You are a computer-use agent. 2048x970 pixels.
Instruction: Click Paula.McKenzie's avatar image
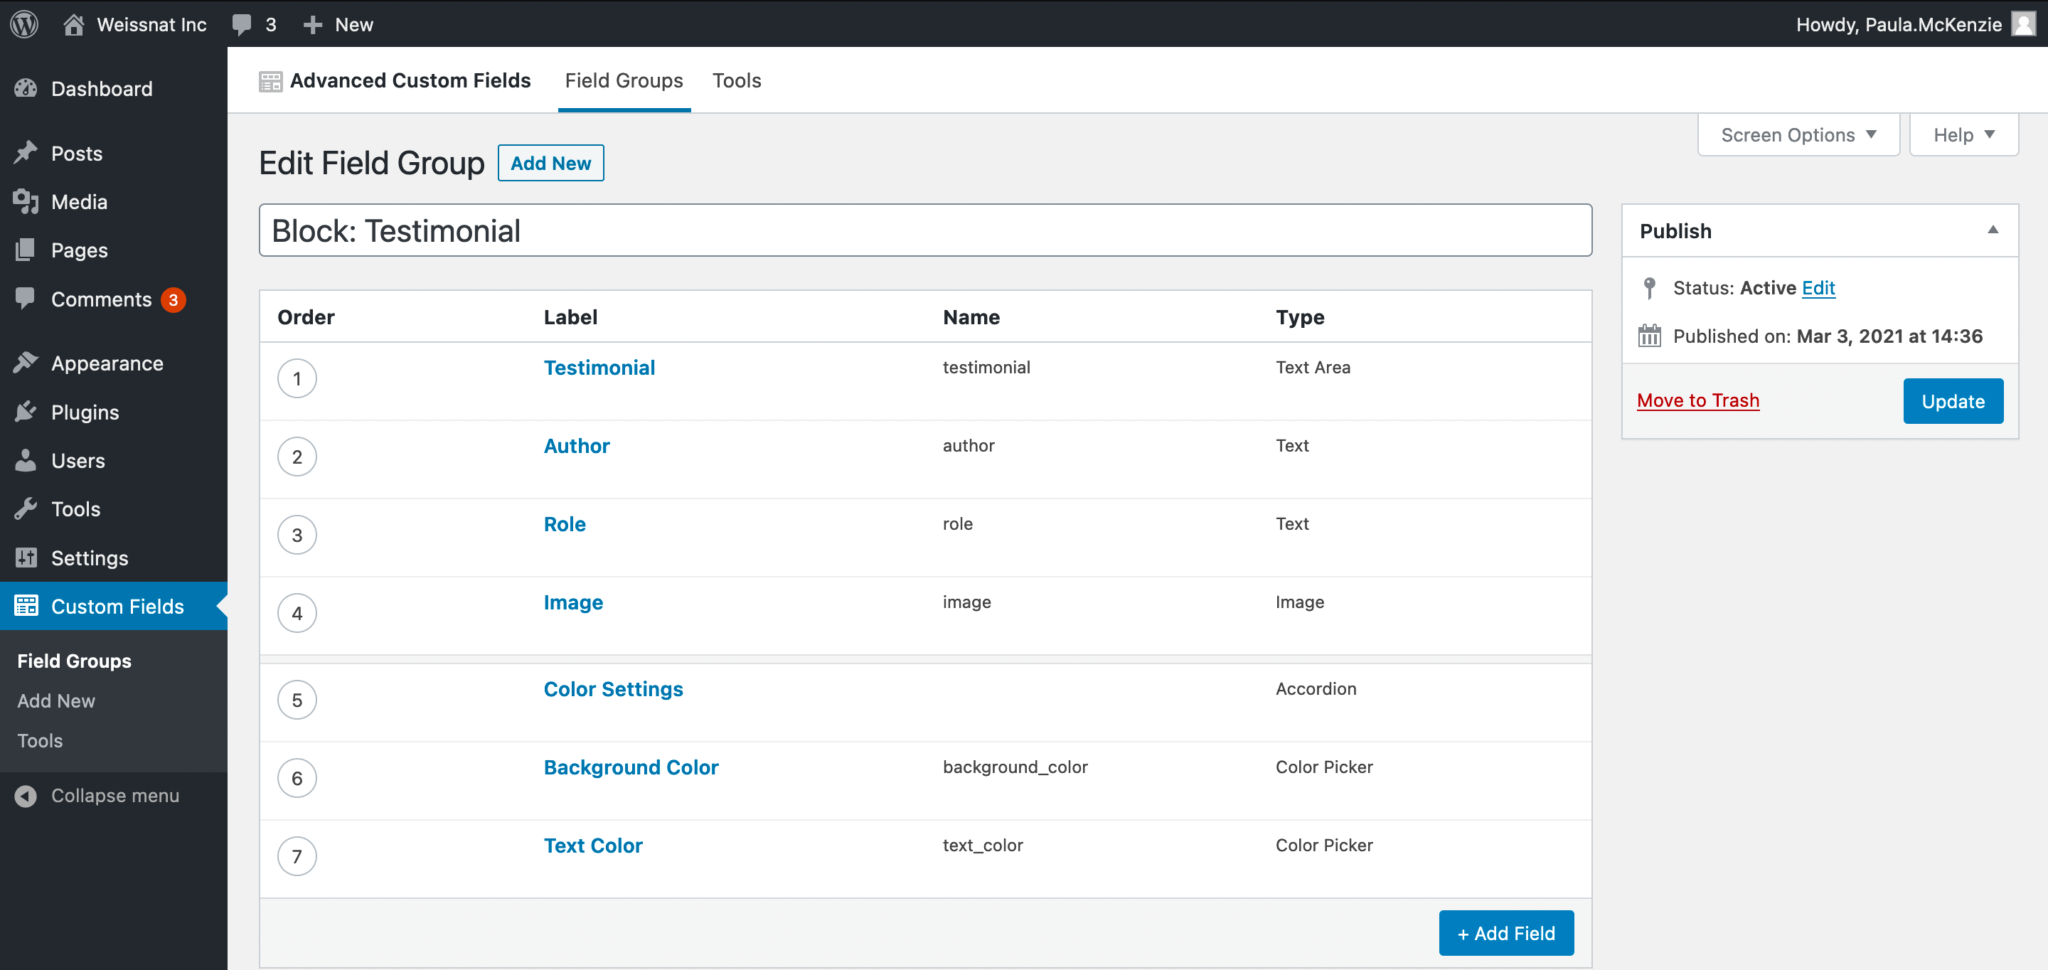[x=2023, y=23]
